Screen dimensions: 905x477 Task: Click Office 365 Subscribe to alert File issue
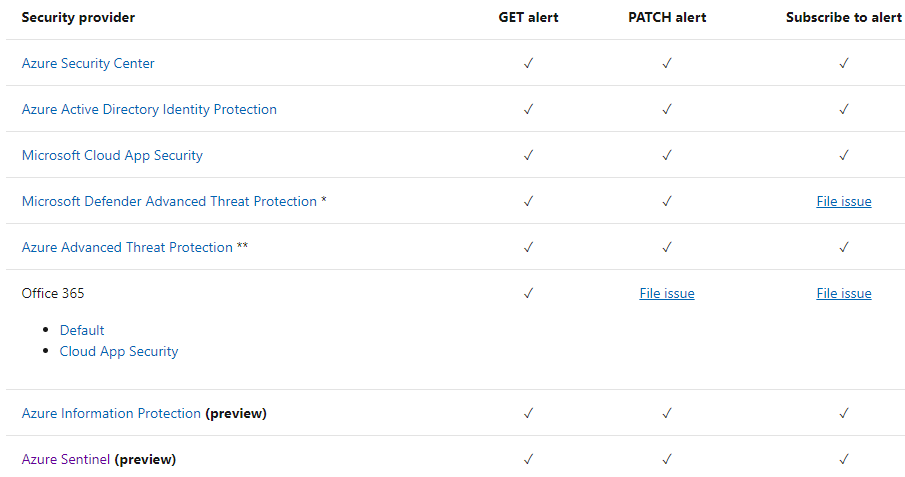843,293
